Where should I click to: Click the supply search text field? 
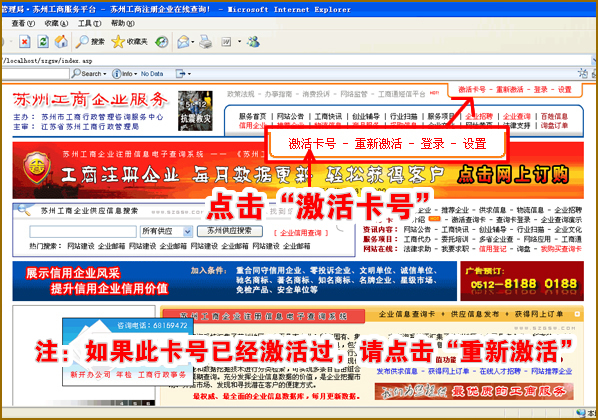tap(83, 231)
